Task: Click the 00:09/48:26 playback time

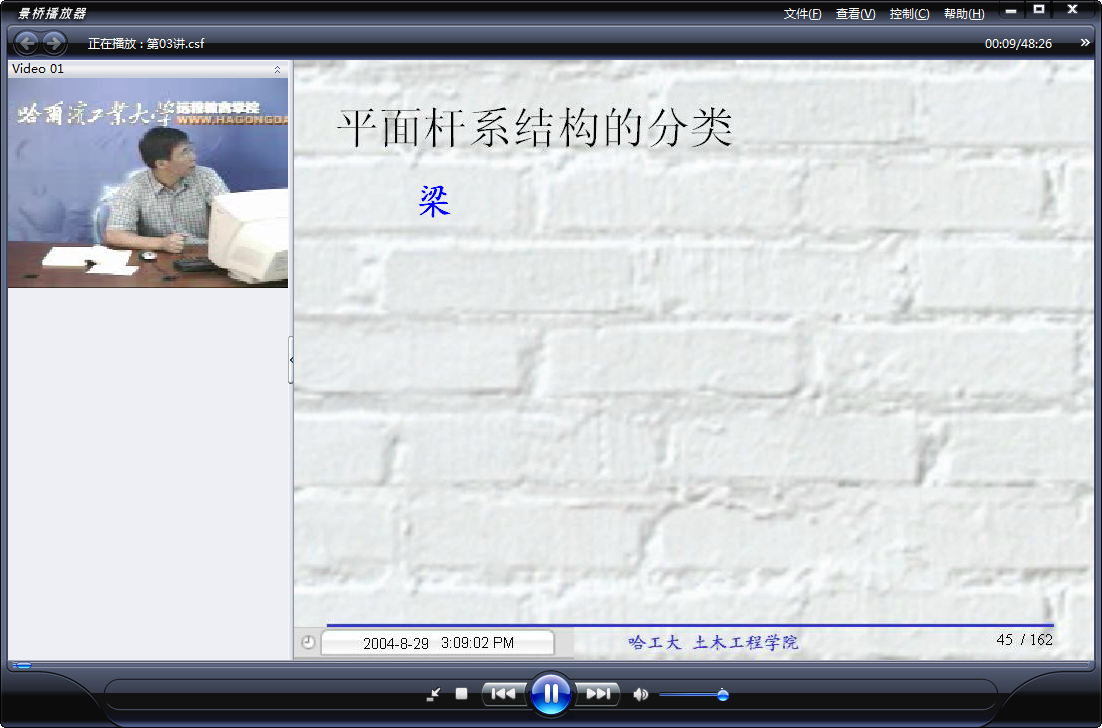Action: (x=1018, y=44)
